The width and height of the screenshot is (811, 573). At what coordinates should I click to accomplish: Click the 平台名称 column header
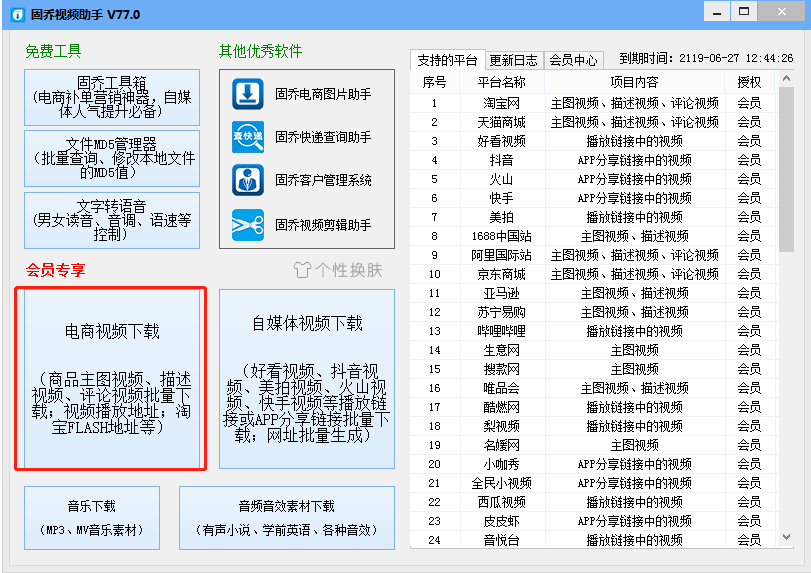[x=501, y=82]
